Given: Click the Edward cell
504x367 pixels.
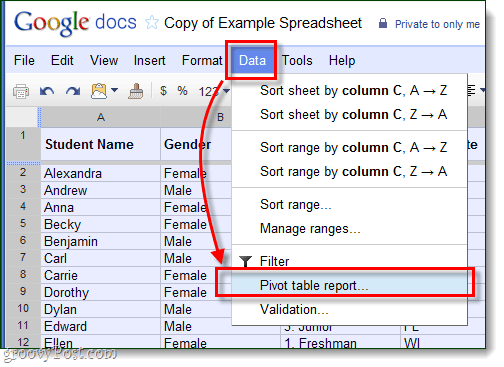Looking at the screenshot, I should pos(101,326).
